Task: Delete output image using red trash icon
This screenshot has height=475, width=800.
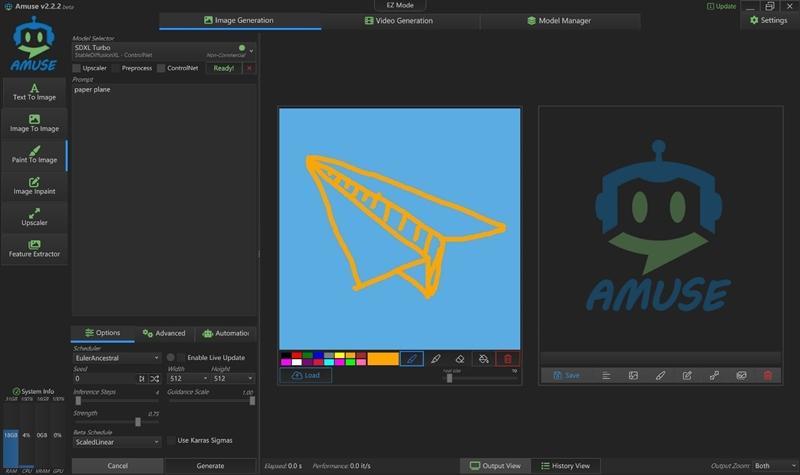Action: [768, 375]
